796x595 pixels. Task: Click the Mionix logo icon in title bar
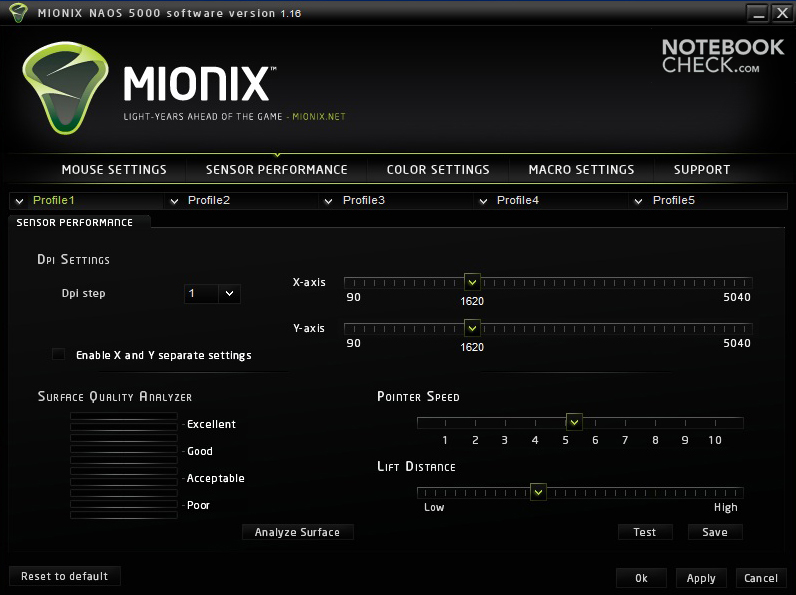pos(18,13)
